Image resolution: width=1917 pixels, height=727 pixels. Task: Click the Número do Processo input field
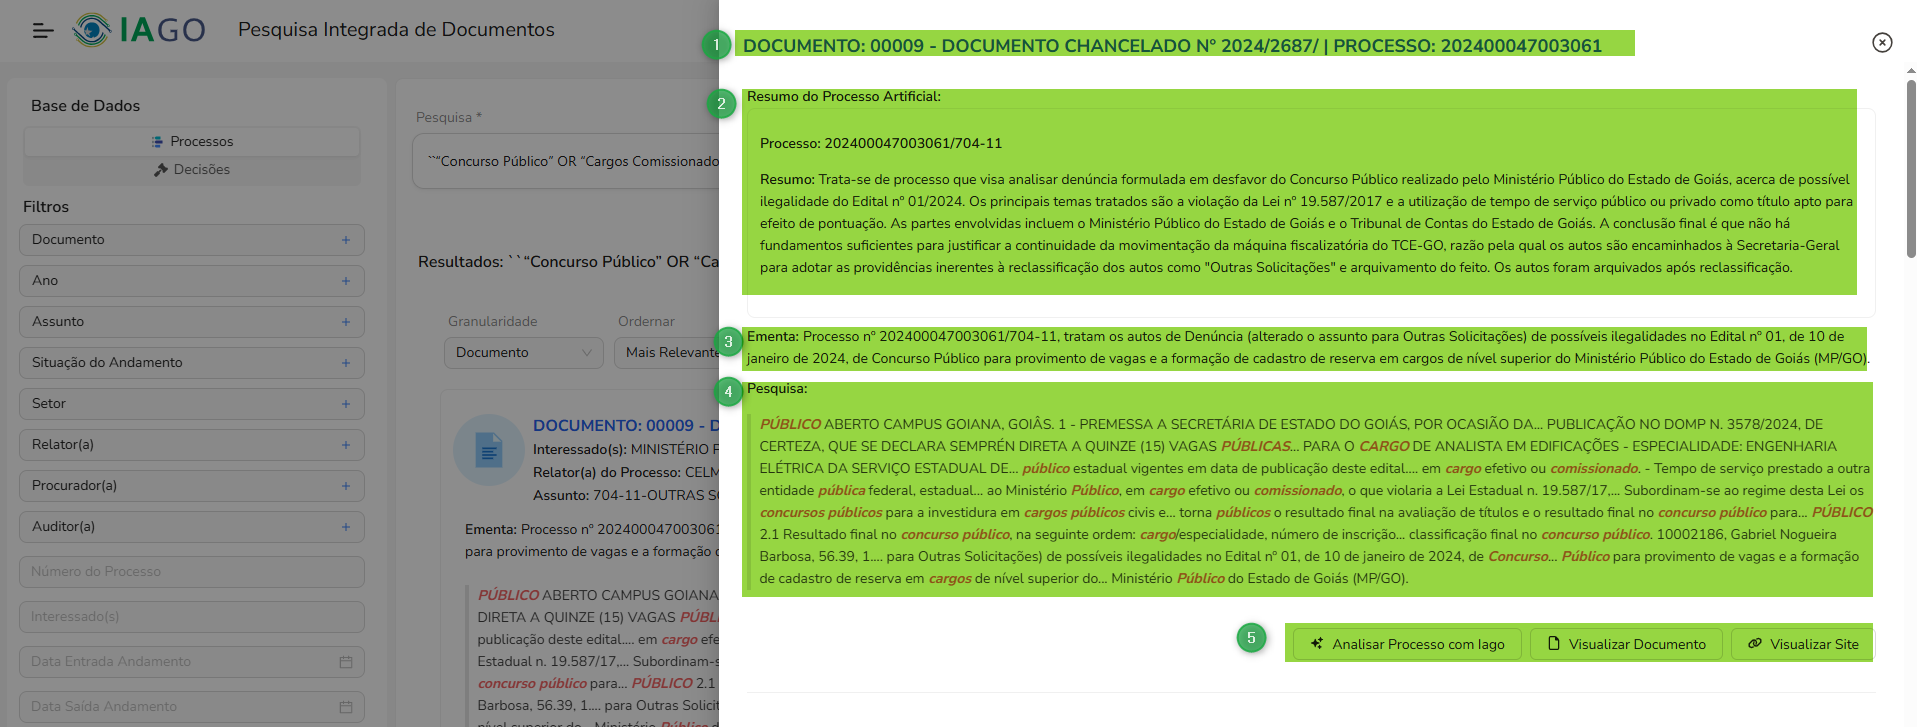[191, 572]
